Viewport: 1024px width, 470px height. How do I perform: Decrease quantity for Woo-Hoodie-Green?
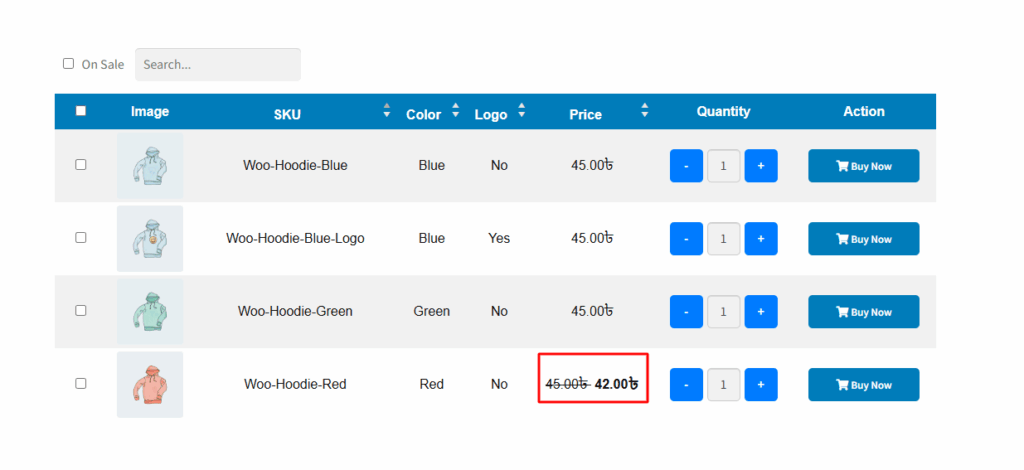coord(686,312)
